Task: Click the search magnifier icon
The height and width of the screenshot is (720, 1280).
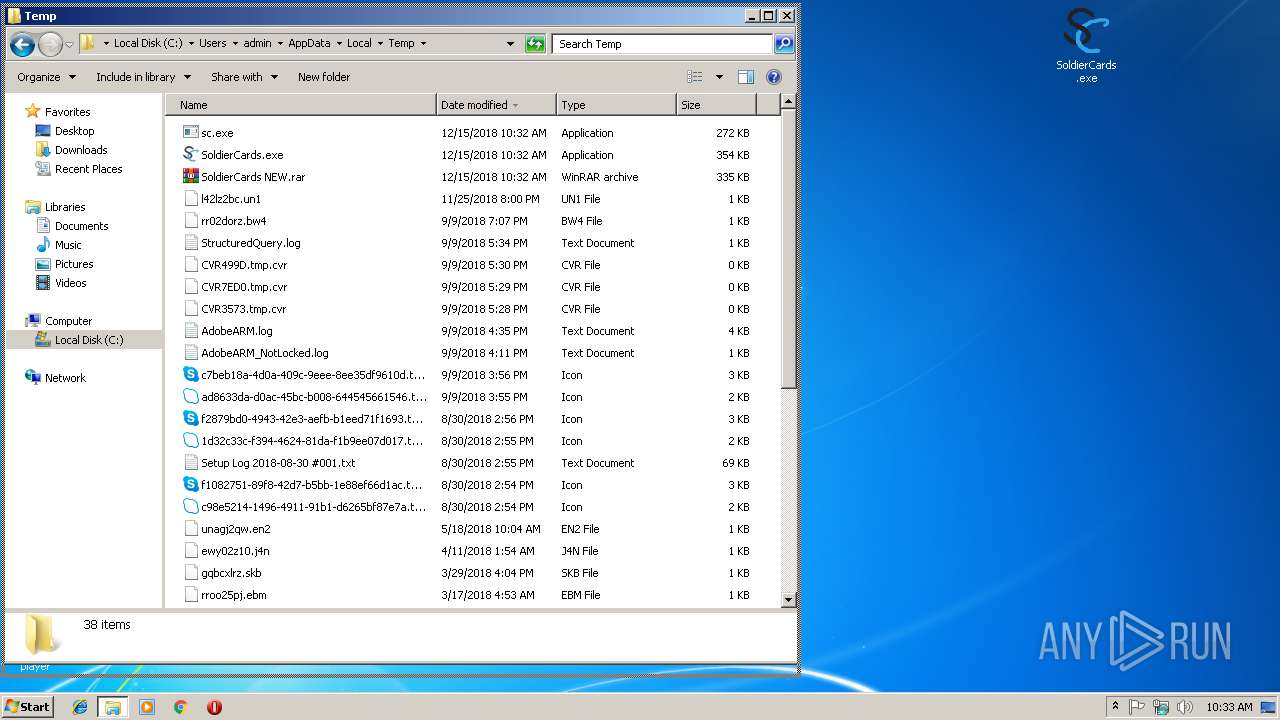Action: click(784, 44)
